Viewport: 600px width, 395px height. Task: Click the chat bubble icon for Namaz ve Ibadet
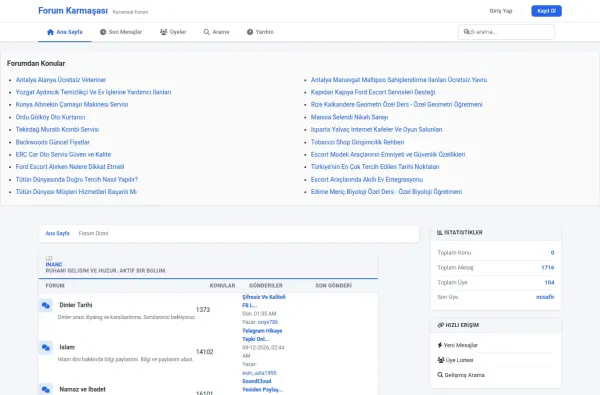click(46, 390)
